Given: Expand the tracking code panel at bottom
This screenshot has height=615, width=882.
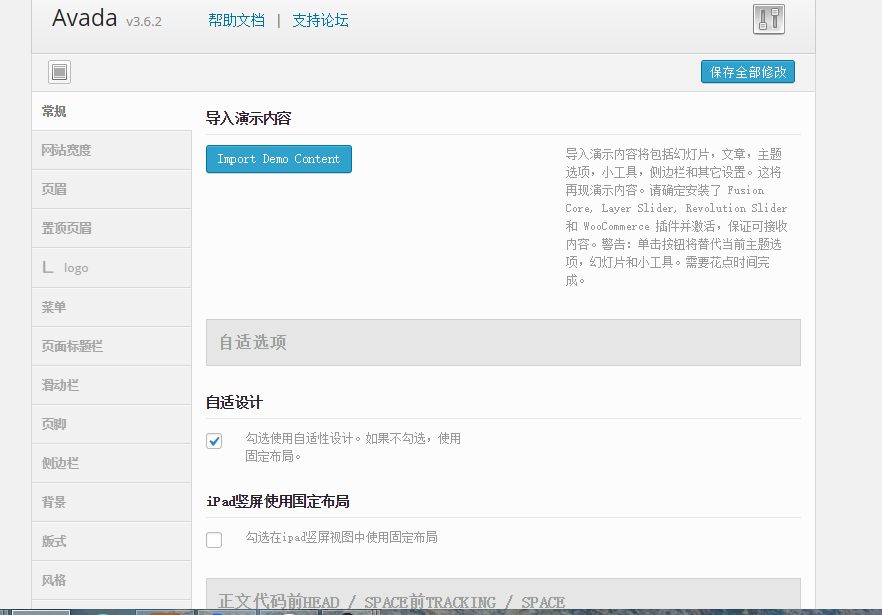Looking at the screenshot, I should 502,600.
